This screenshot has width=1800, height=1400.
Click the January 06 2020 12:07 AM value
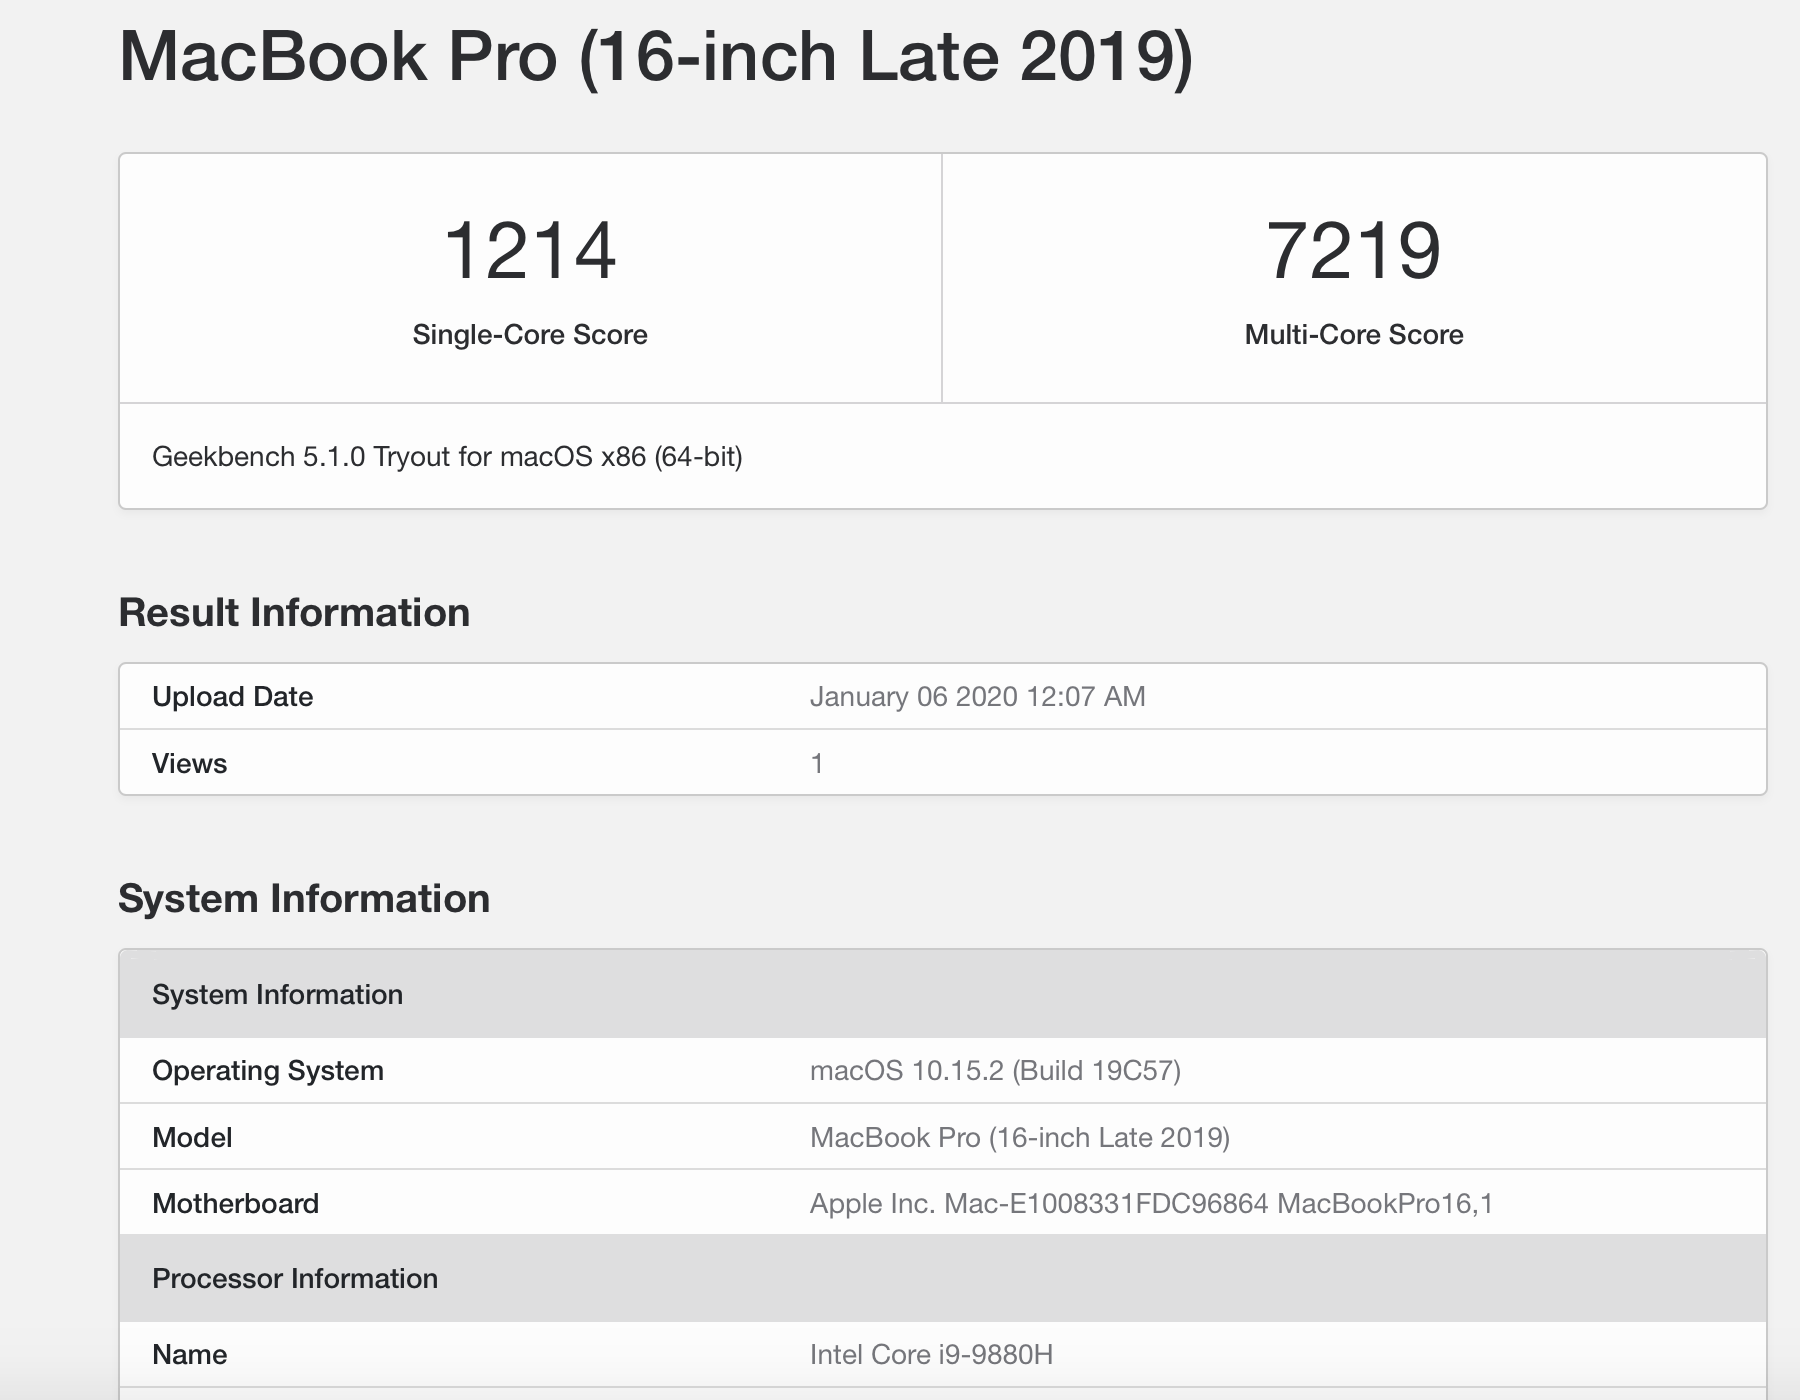coord(977,697)
